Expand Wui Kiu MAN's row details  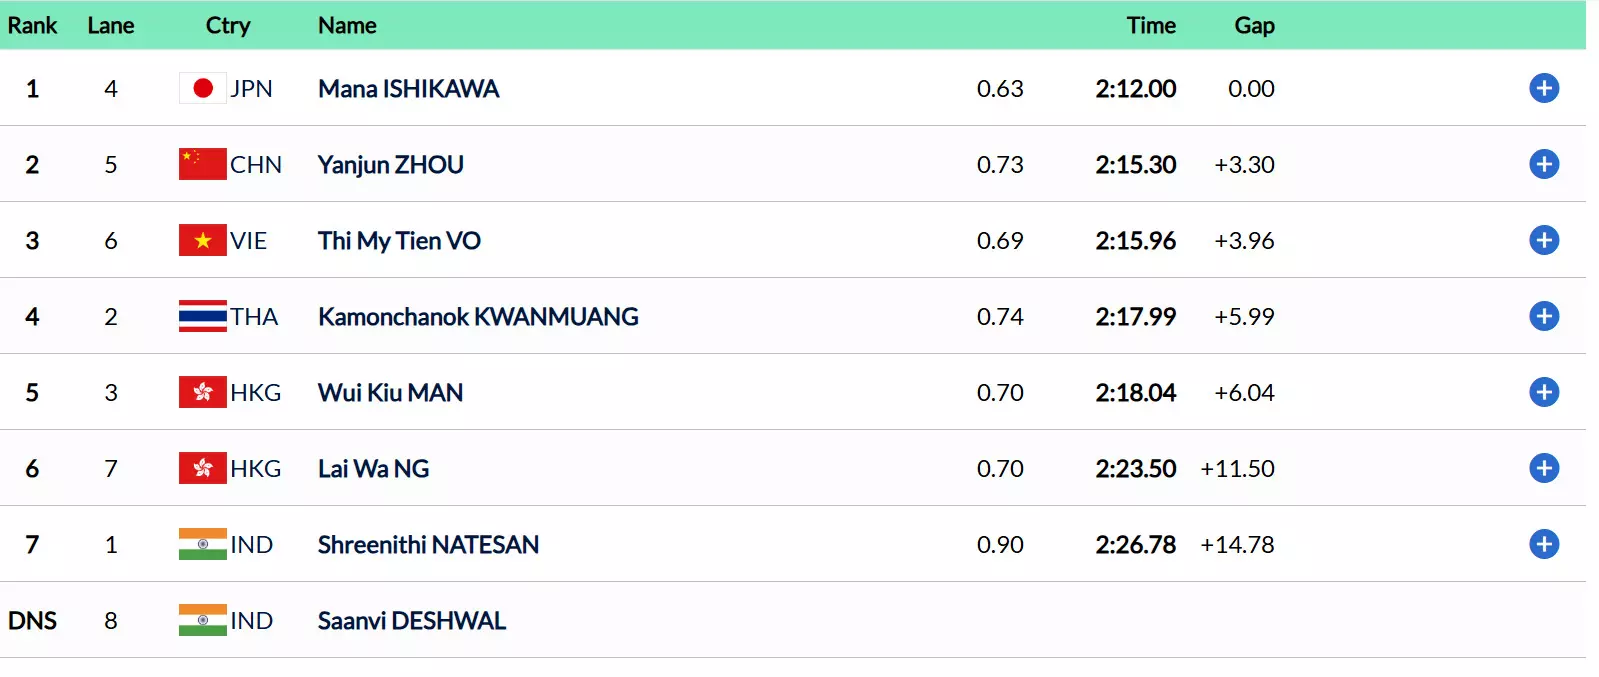[x=1543, y=392]
